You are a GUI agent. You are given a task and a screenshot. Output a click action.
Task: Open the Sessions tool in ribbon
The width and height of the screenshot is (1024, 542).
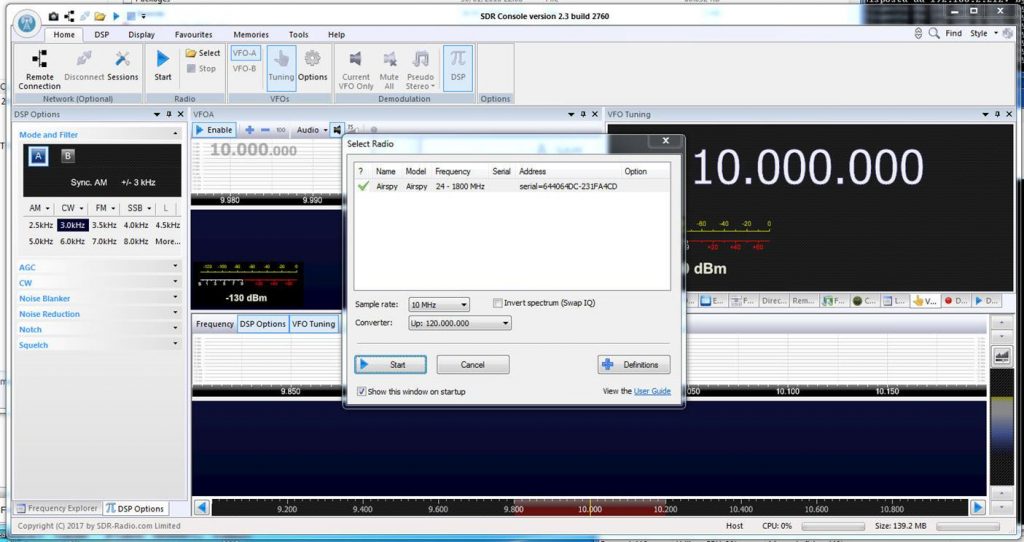(123, 66)
